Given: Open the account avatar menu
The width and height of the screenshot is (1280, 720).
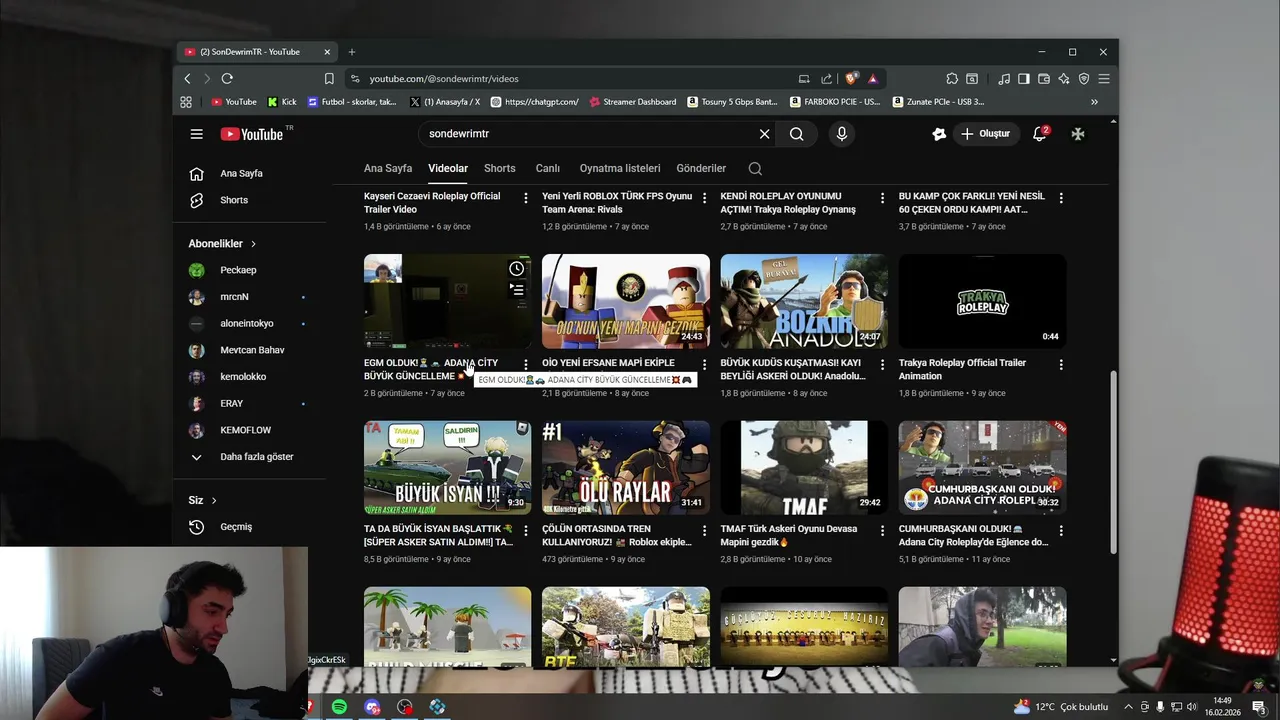Looking at the screenshot, I should point(1078,134).
